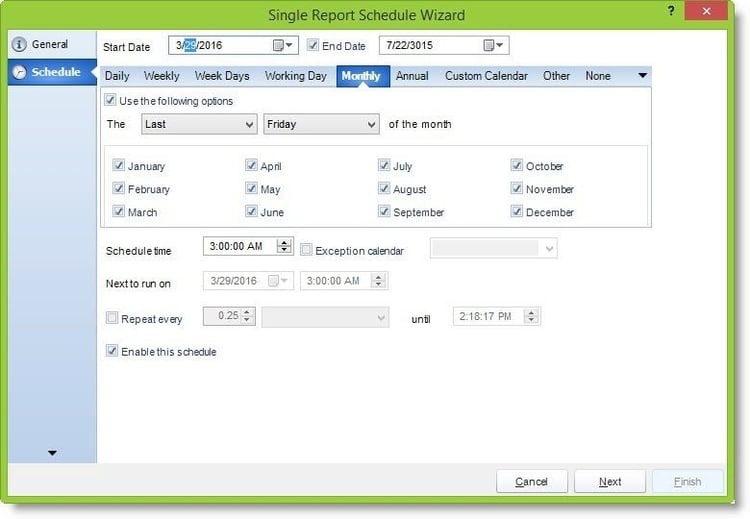The width and height of the screenshot is (750, 519).
Task: Enable the Repeat every checkbox
Action: coord(112,318)
